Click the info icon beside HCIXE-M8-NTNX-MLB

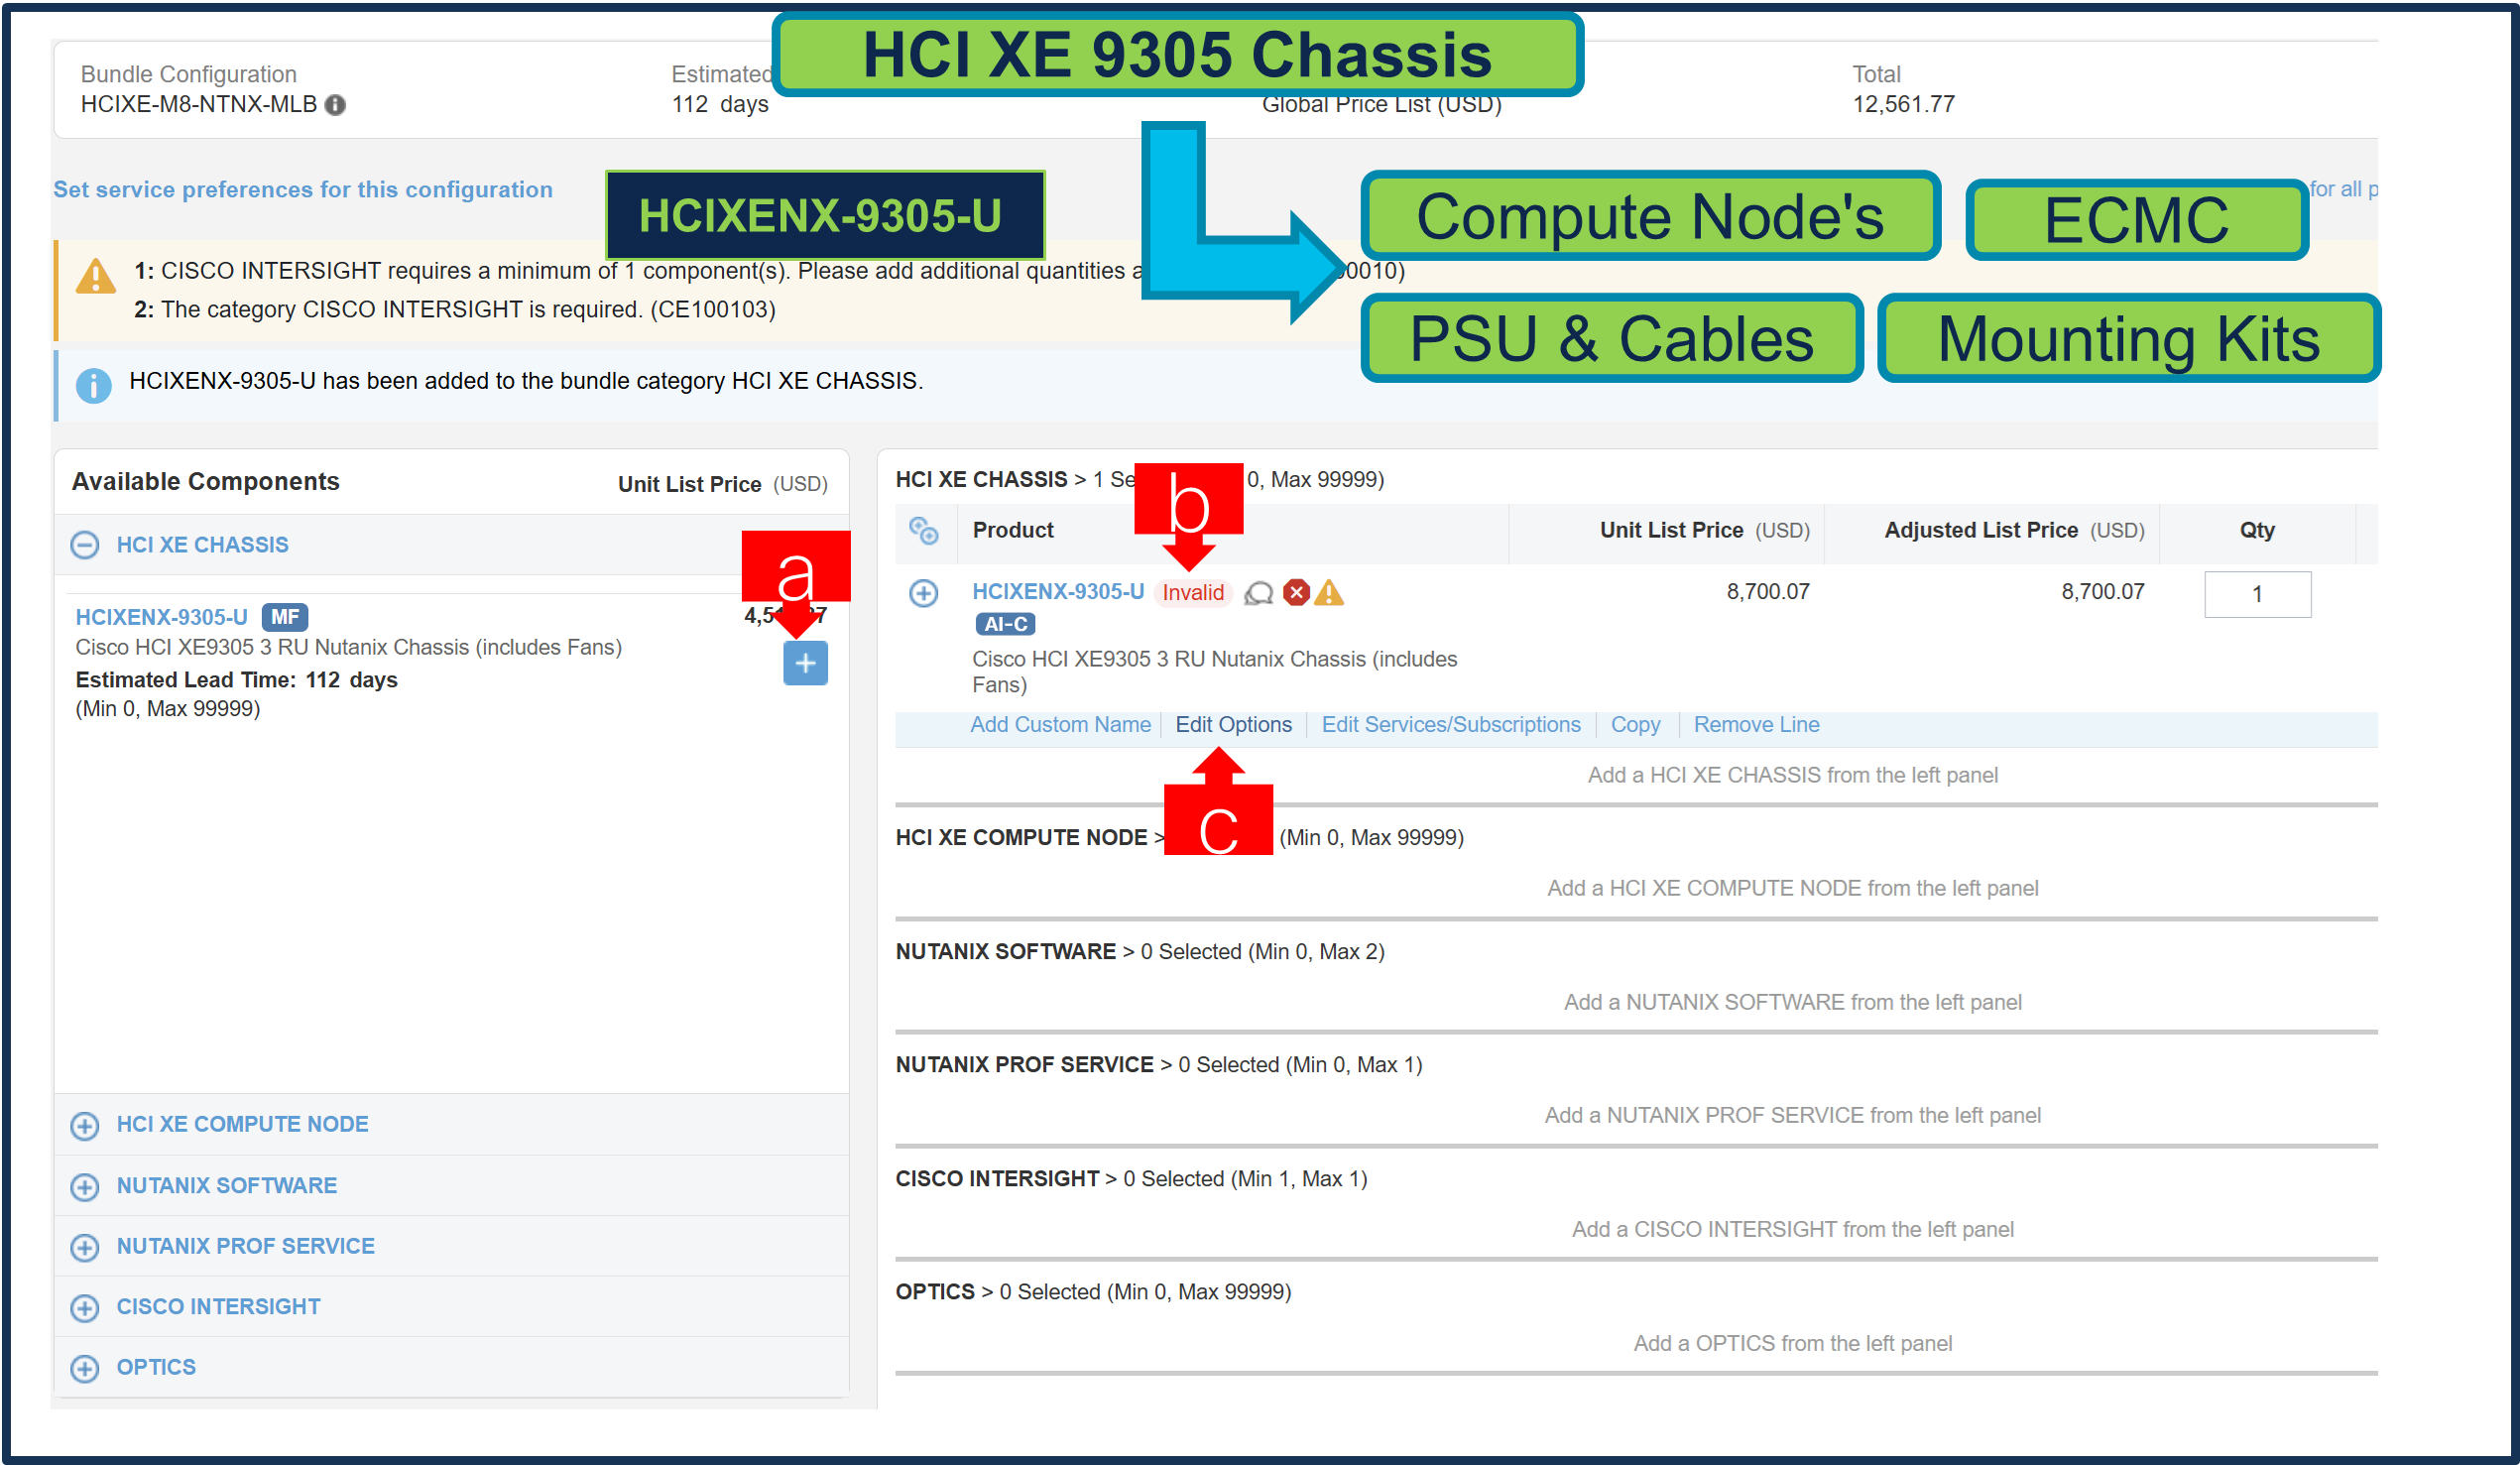point(336,105)
